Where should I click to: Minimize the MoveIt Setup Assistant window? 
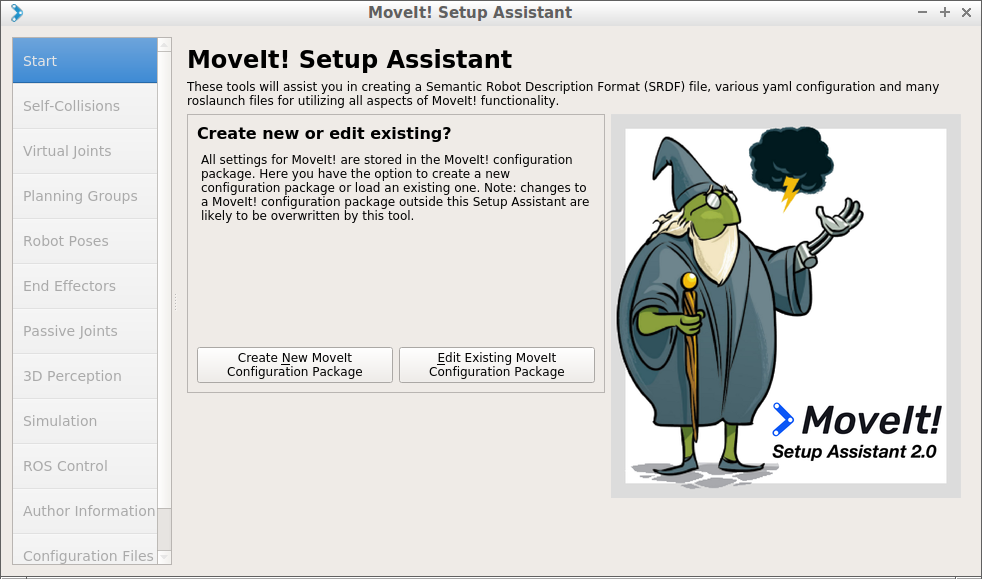(922, 12)
